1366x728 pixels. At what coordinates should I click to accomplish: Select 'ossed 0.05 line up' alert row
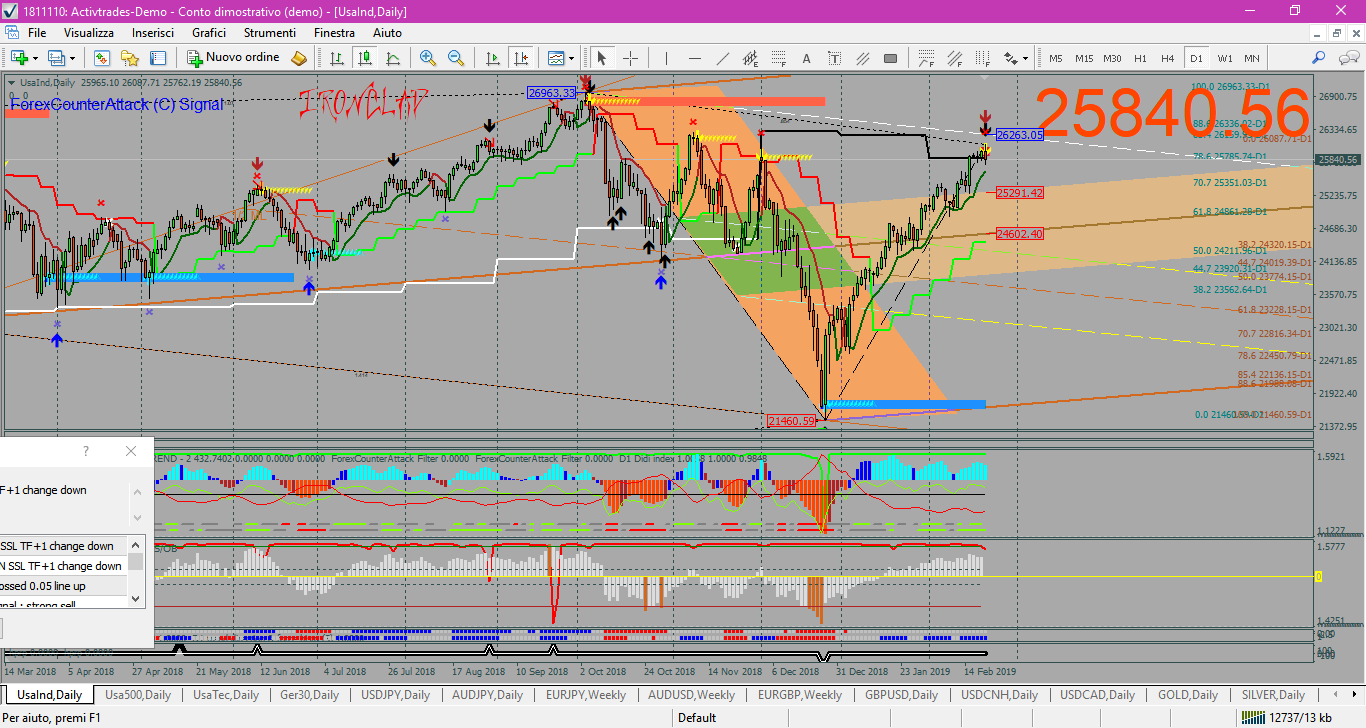point(64,585)
